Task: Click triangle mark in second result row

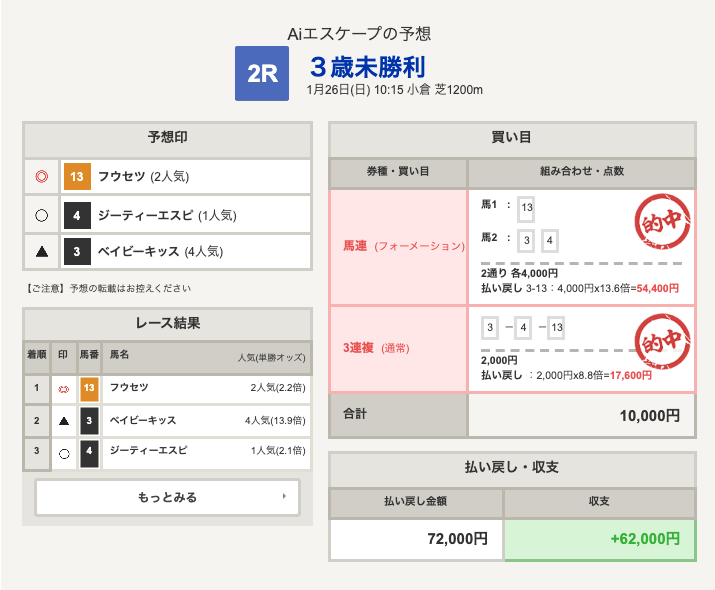Action: [x=64, y=421]
